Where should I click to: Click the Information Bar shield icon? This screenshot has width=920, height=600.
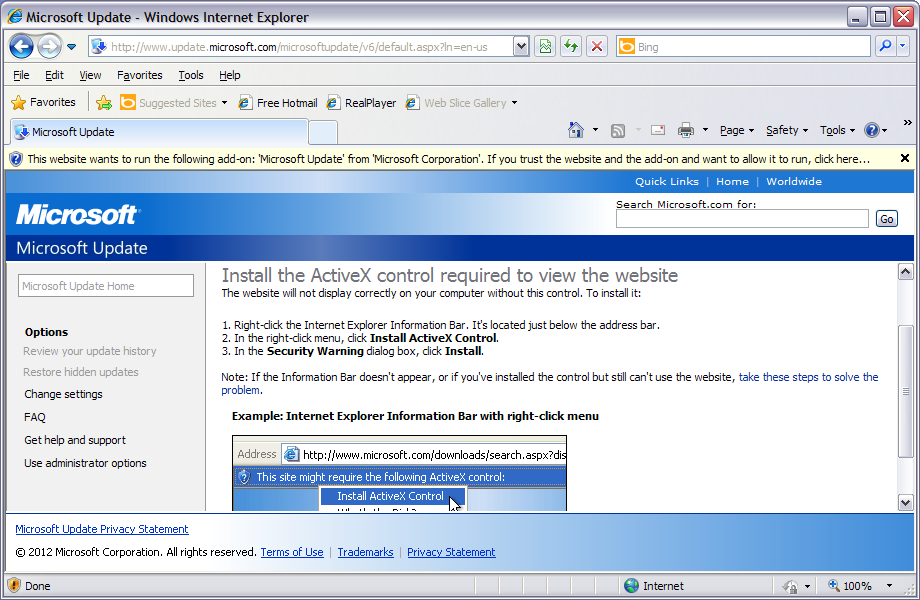16,159
